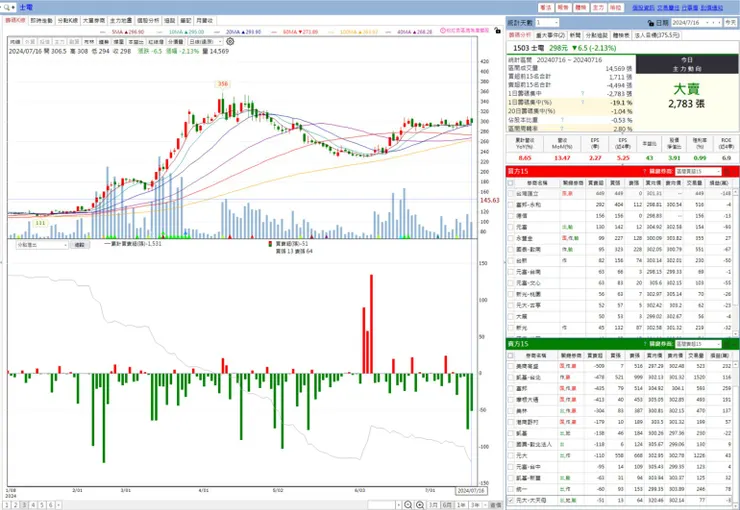Image resolution: width=740 pixels, height=510 pixels.
Task: Open the dropdown arrow after the 3年 button
Action: click(483, 505)
